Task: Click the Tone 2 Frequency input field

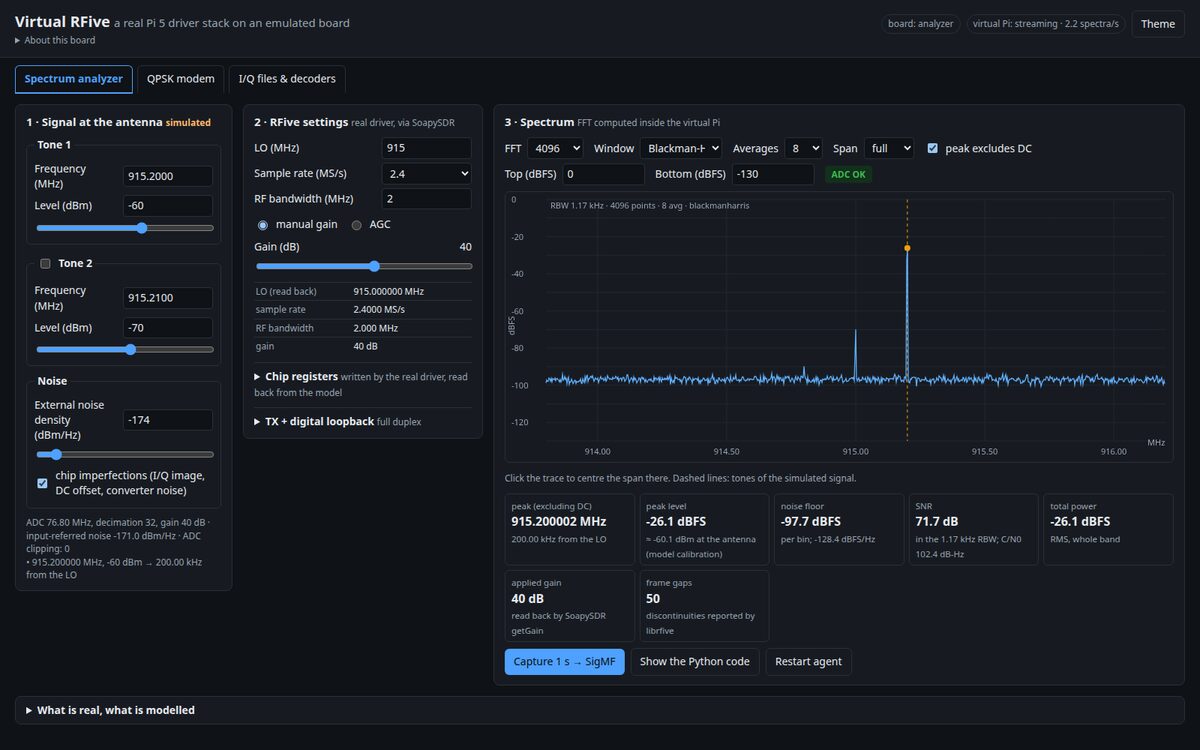Action: pos(168,298)
